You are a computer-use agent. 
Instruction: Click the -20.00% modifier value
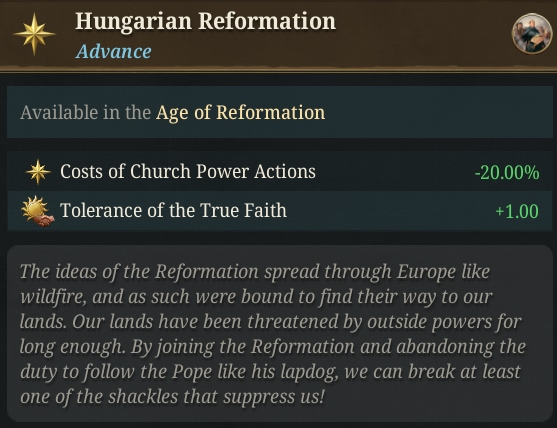point(507,173)
